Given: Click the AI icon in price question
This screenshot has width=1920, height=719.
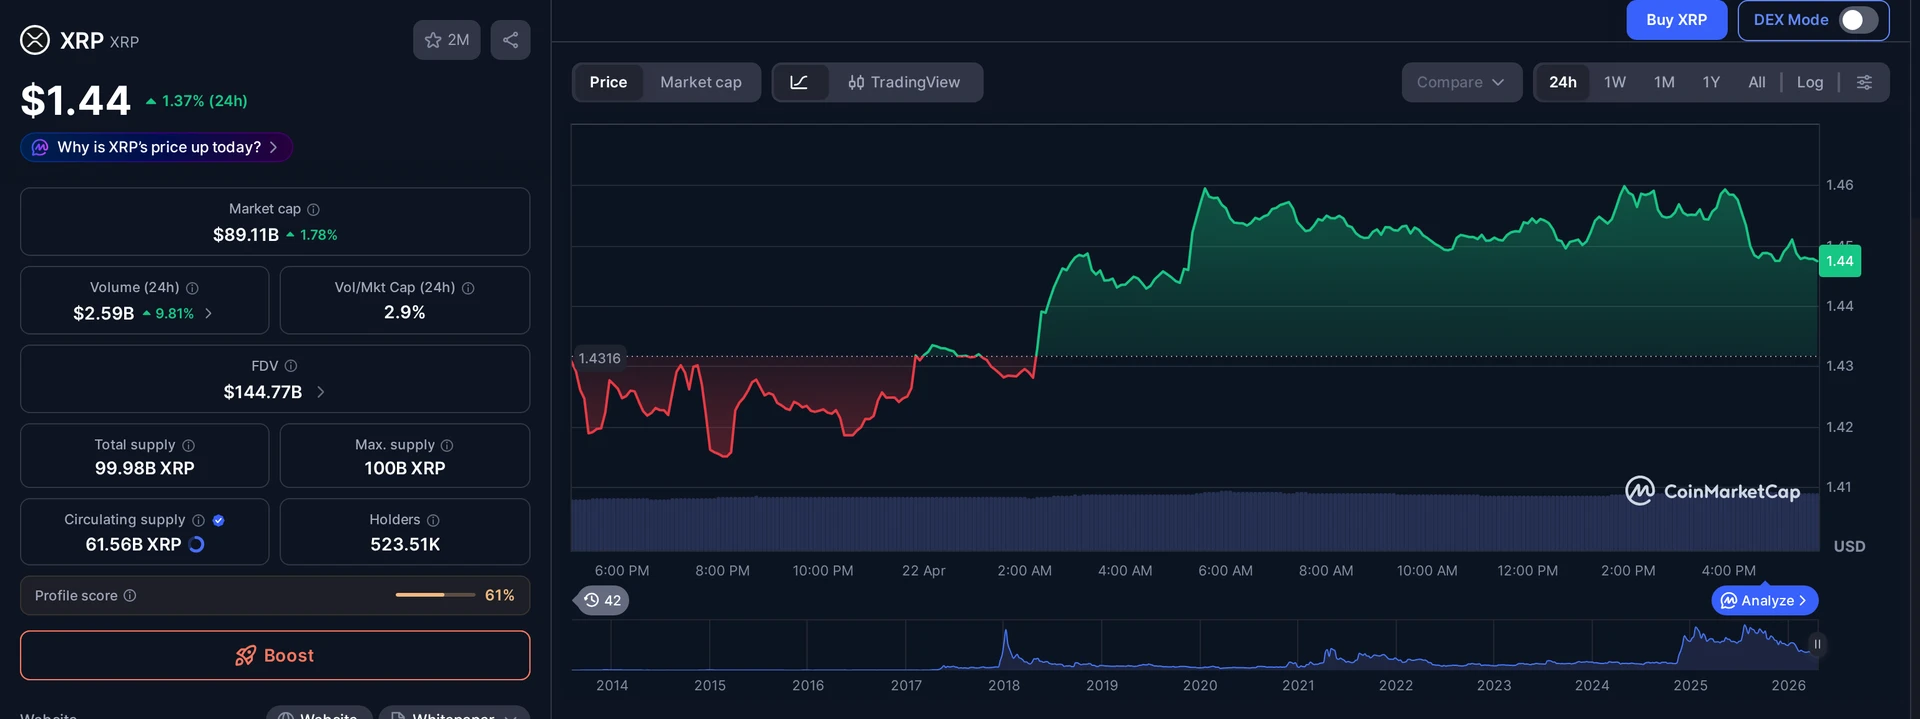Looking at the screenshot, I should tap(40, 147).
